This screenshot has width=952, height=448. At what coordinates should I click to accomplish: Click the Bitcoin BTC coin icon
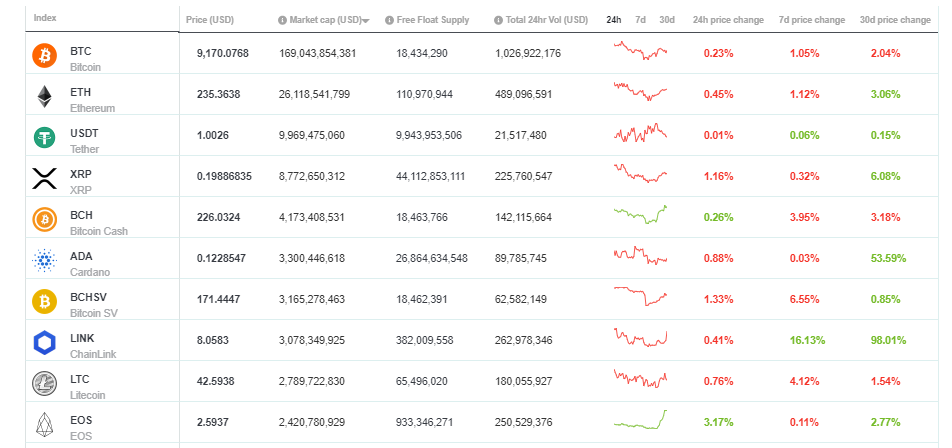coord(44,56)
